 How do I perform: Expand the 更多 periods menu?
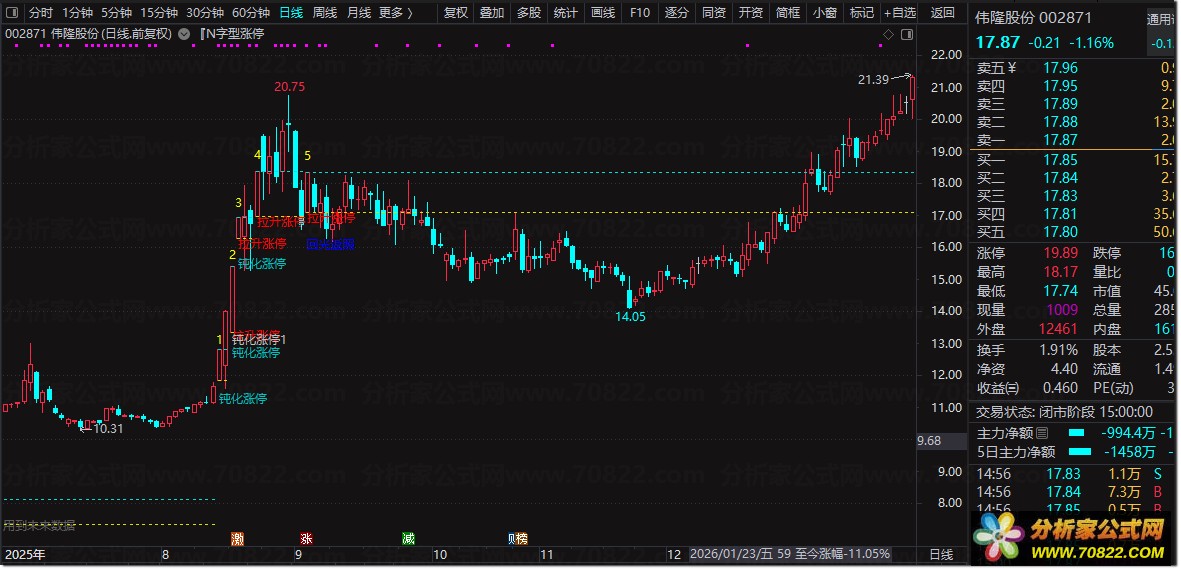(x=395, y=13)
